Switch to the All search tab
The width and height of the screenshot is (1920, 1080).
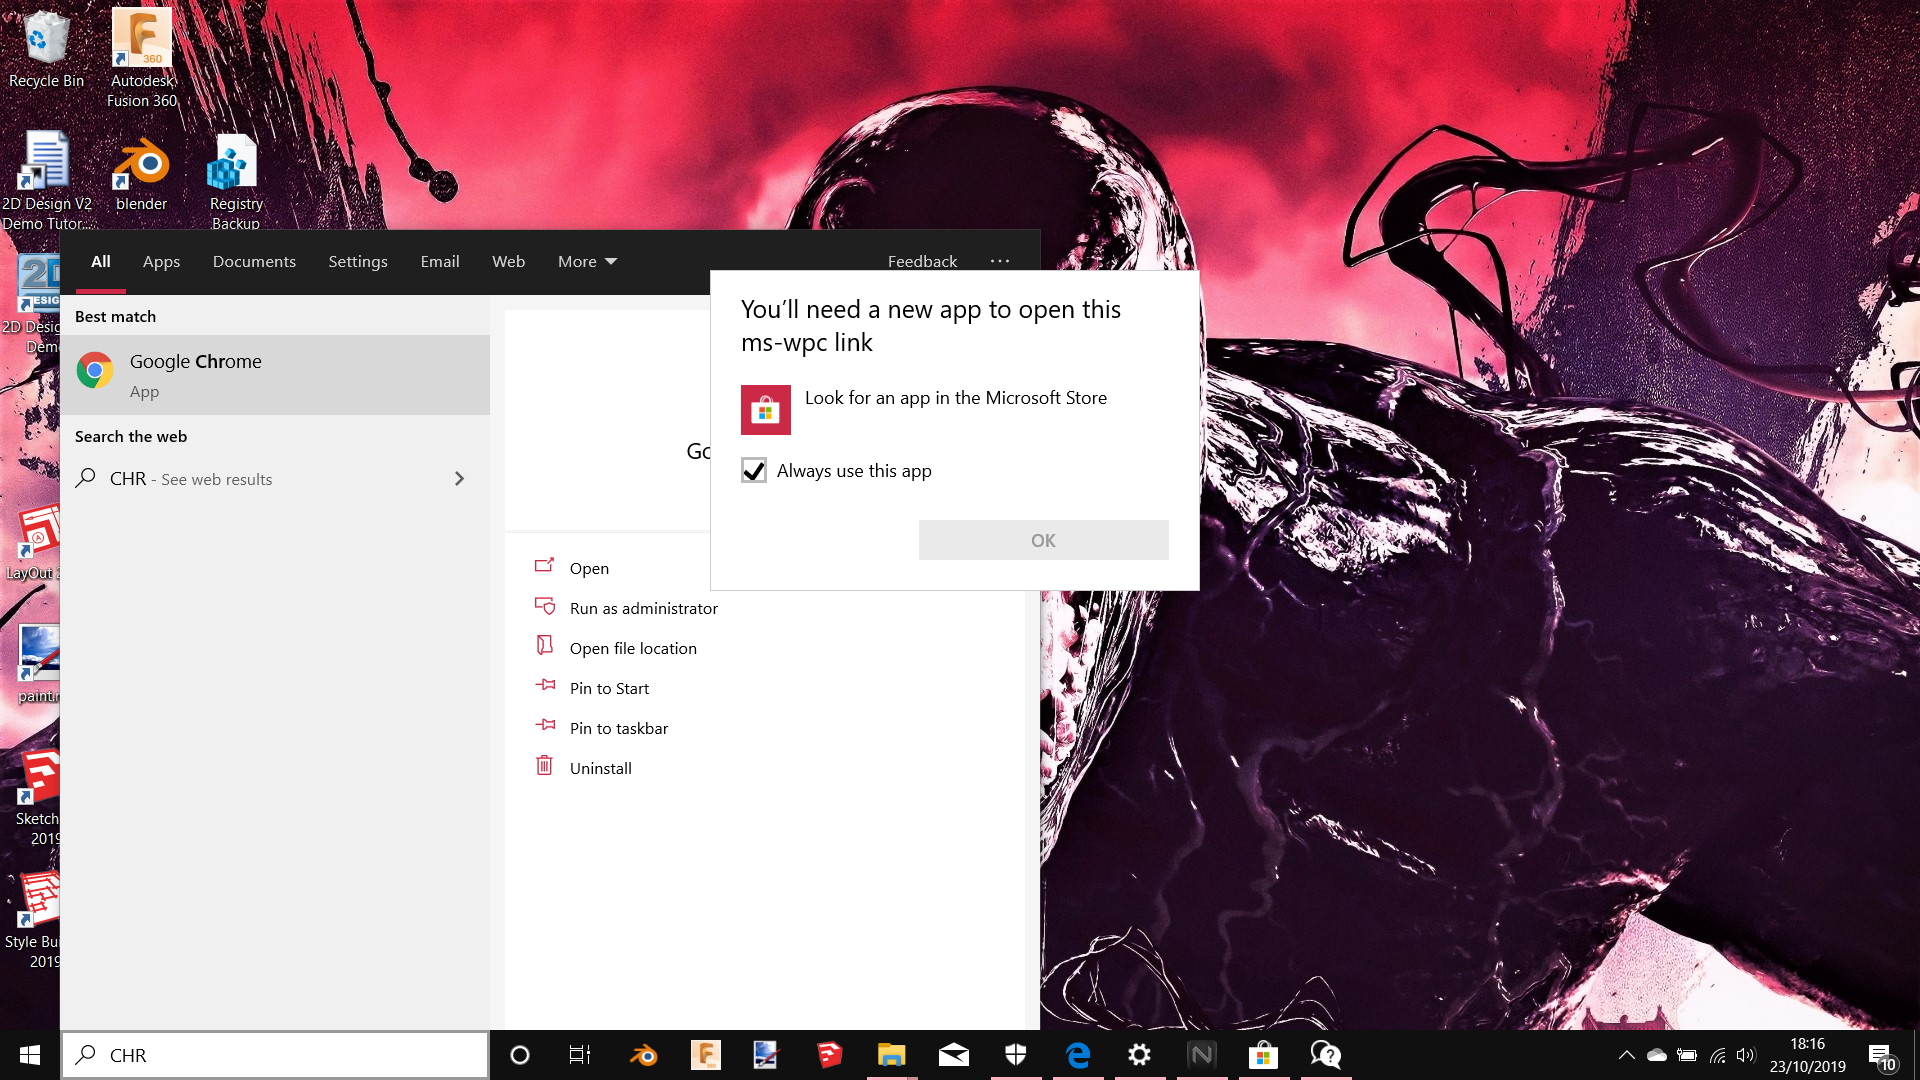click(x=101, y=262)
